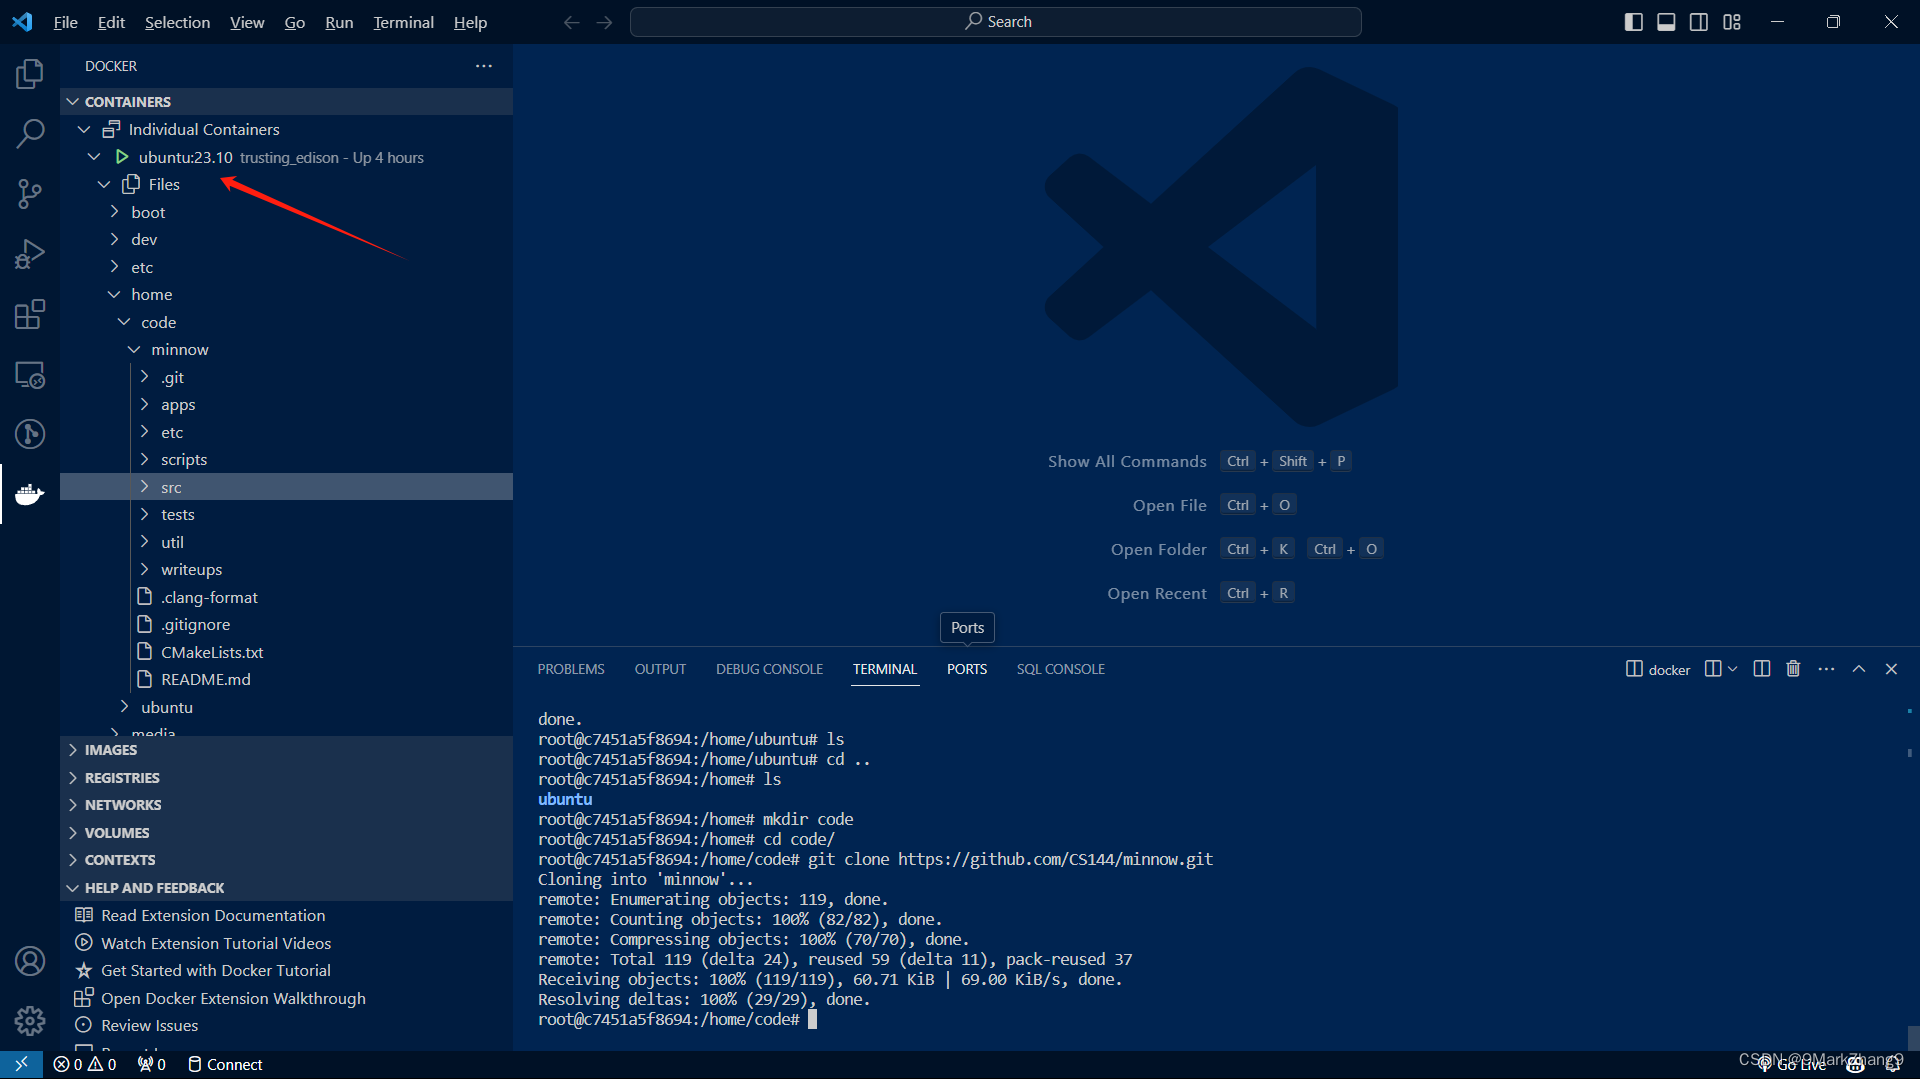1920x1079 pixels.
Task: Open the Source Control view
Action: [30, 194]
